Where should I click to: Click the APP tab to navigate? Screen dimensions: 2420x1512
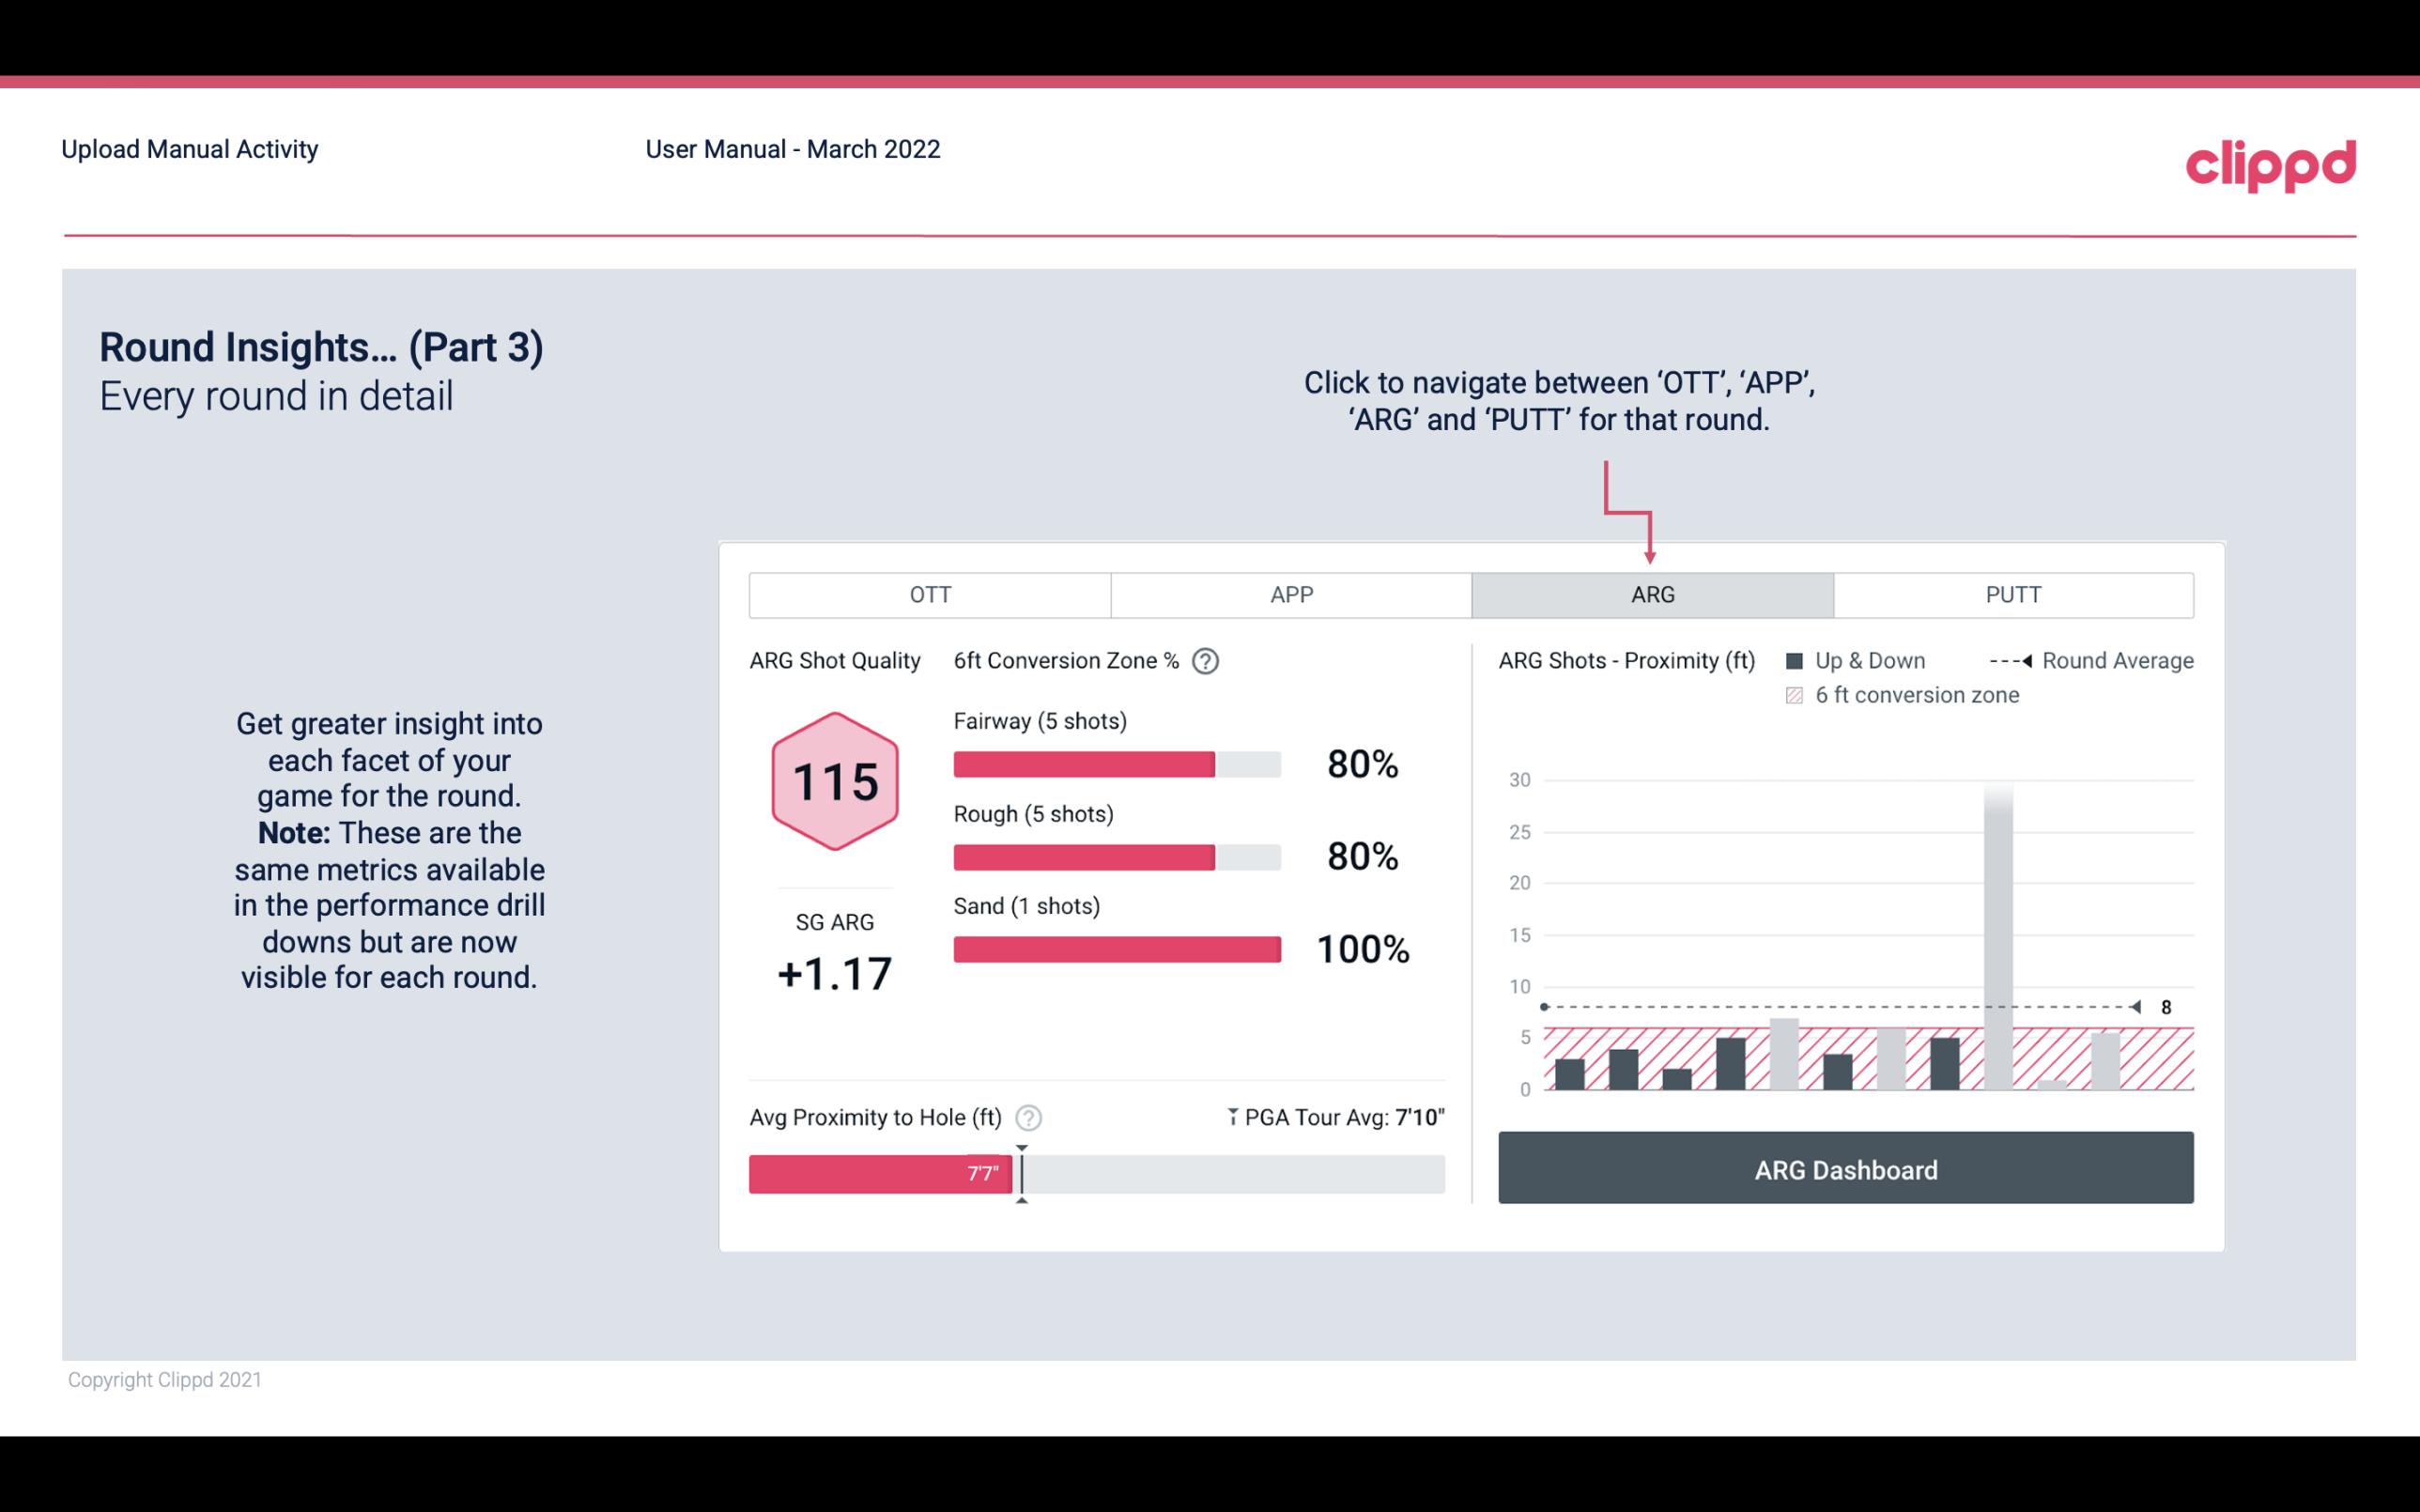tap(1292, 594)
